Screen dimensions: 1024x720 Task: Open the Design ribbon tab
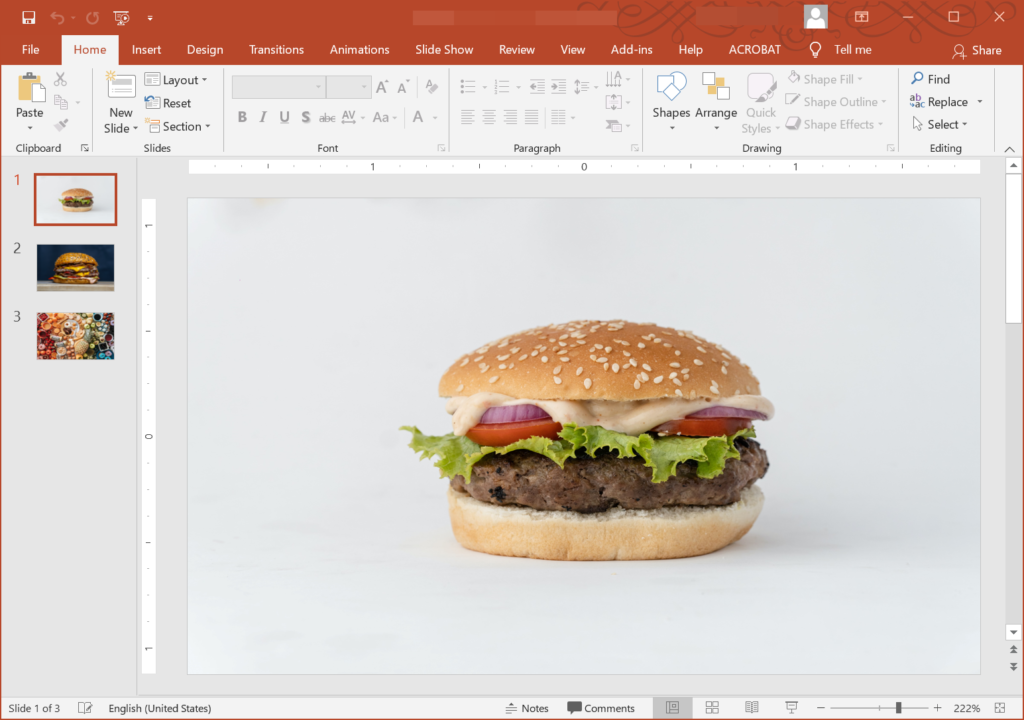pyautogui.click(x=205, y=50)
